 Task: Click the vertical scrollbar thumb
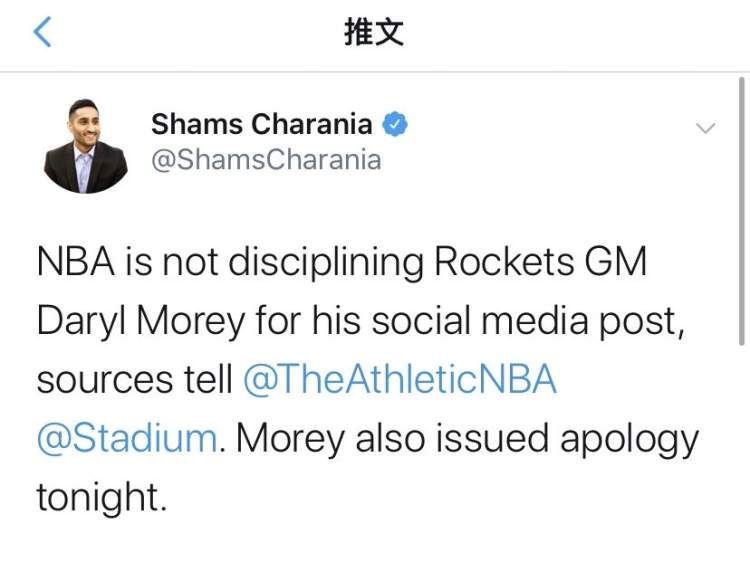tap(741, 210)
